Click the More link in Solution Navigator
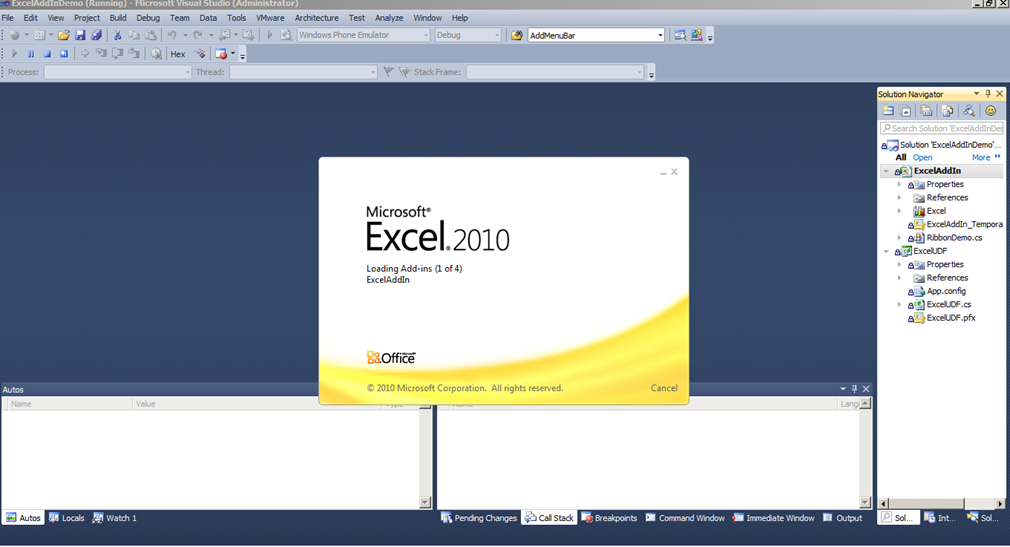The width and height of the screenshot is (1010, 547). pyautogui.click(x=981, y=157)
